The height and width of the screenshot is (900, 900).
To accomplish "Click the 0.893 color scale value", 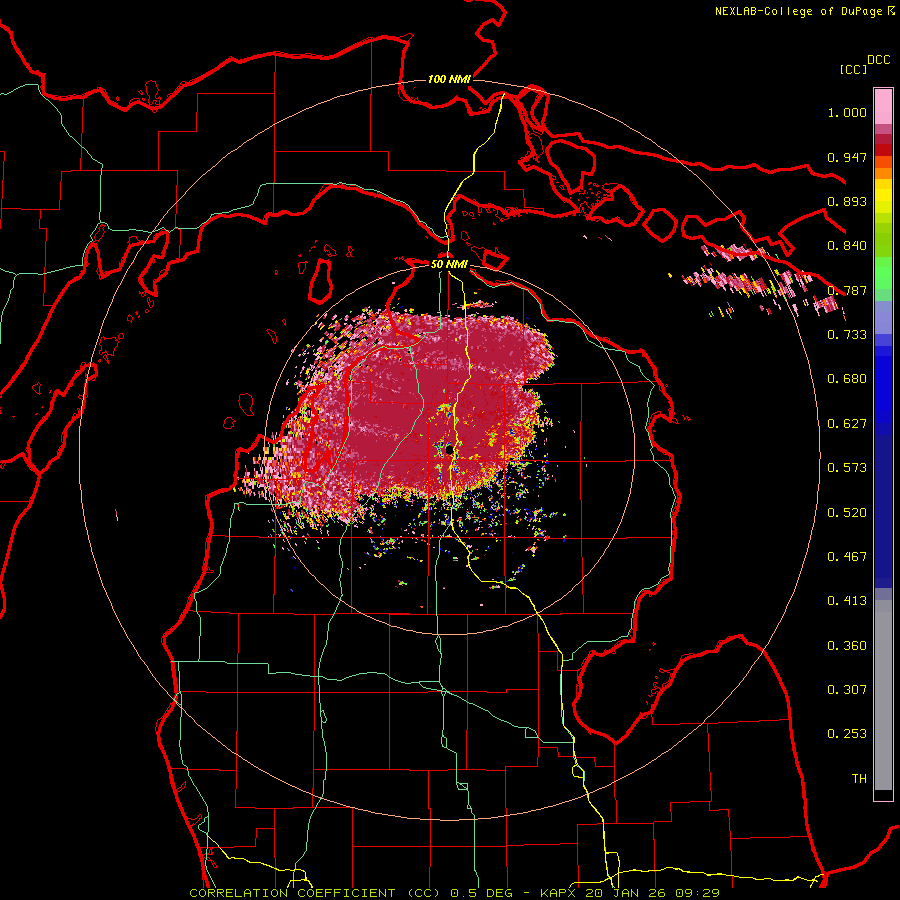I will pyautogui.click(x=847, y=201).
